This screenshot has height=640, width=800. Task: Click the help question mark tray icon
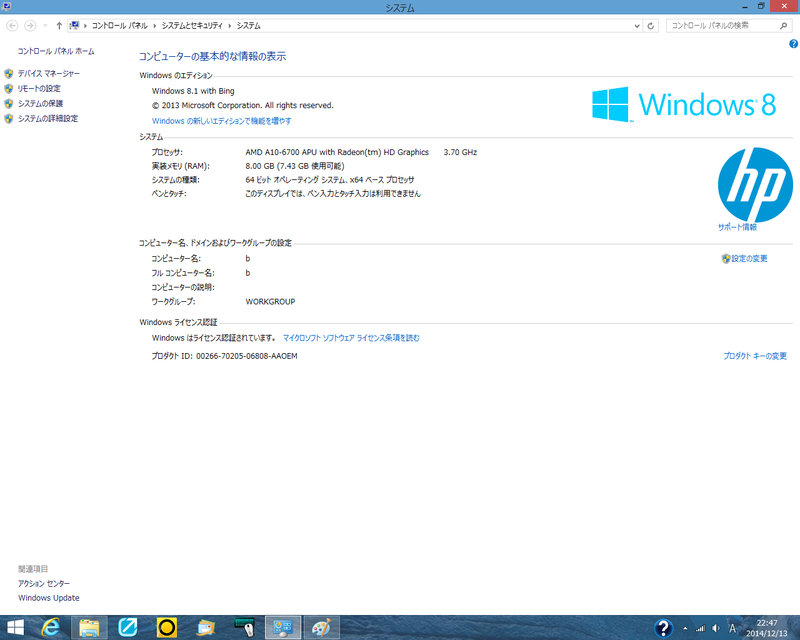(663, 628)
